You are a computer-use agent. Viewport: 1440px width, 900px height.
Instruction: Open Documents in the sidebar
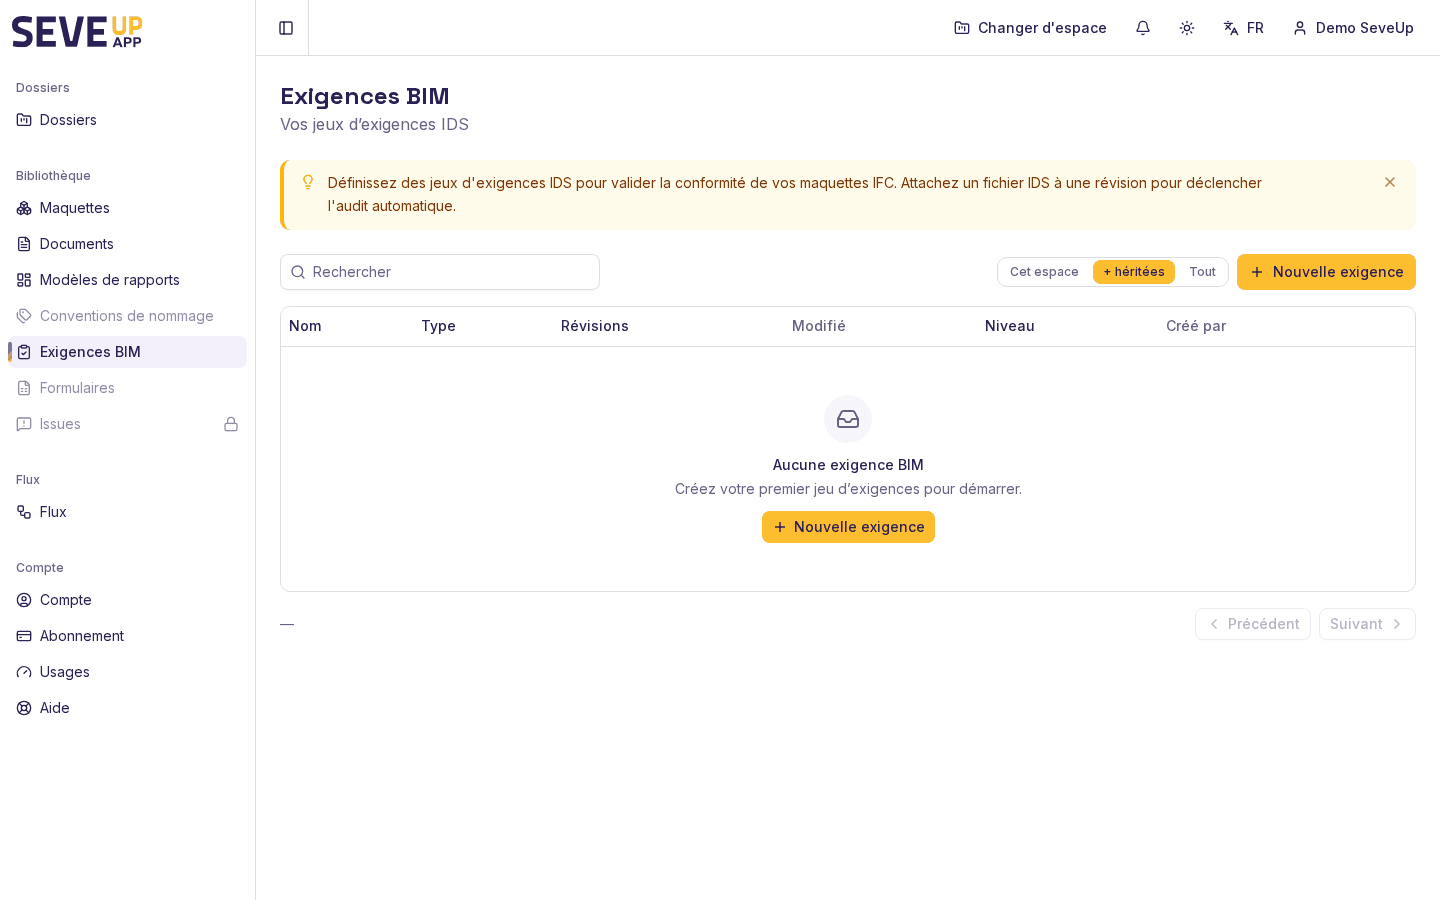click(128, 244)
